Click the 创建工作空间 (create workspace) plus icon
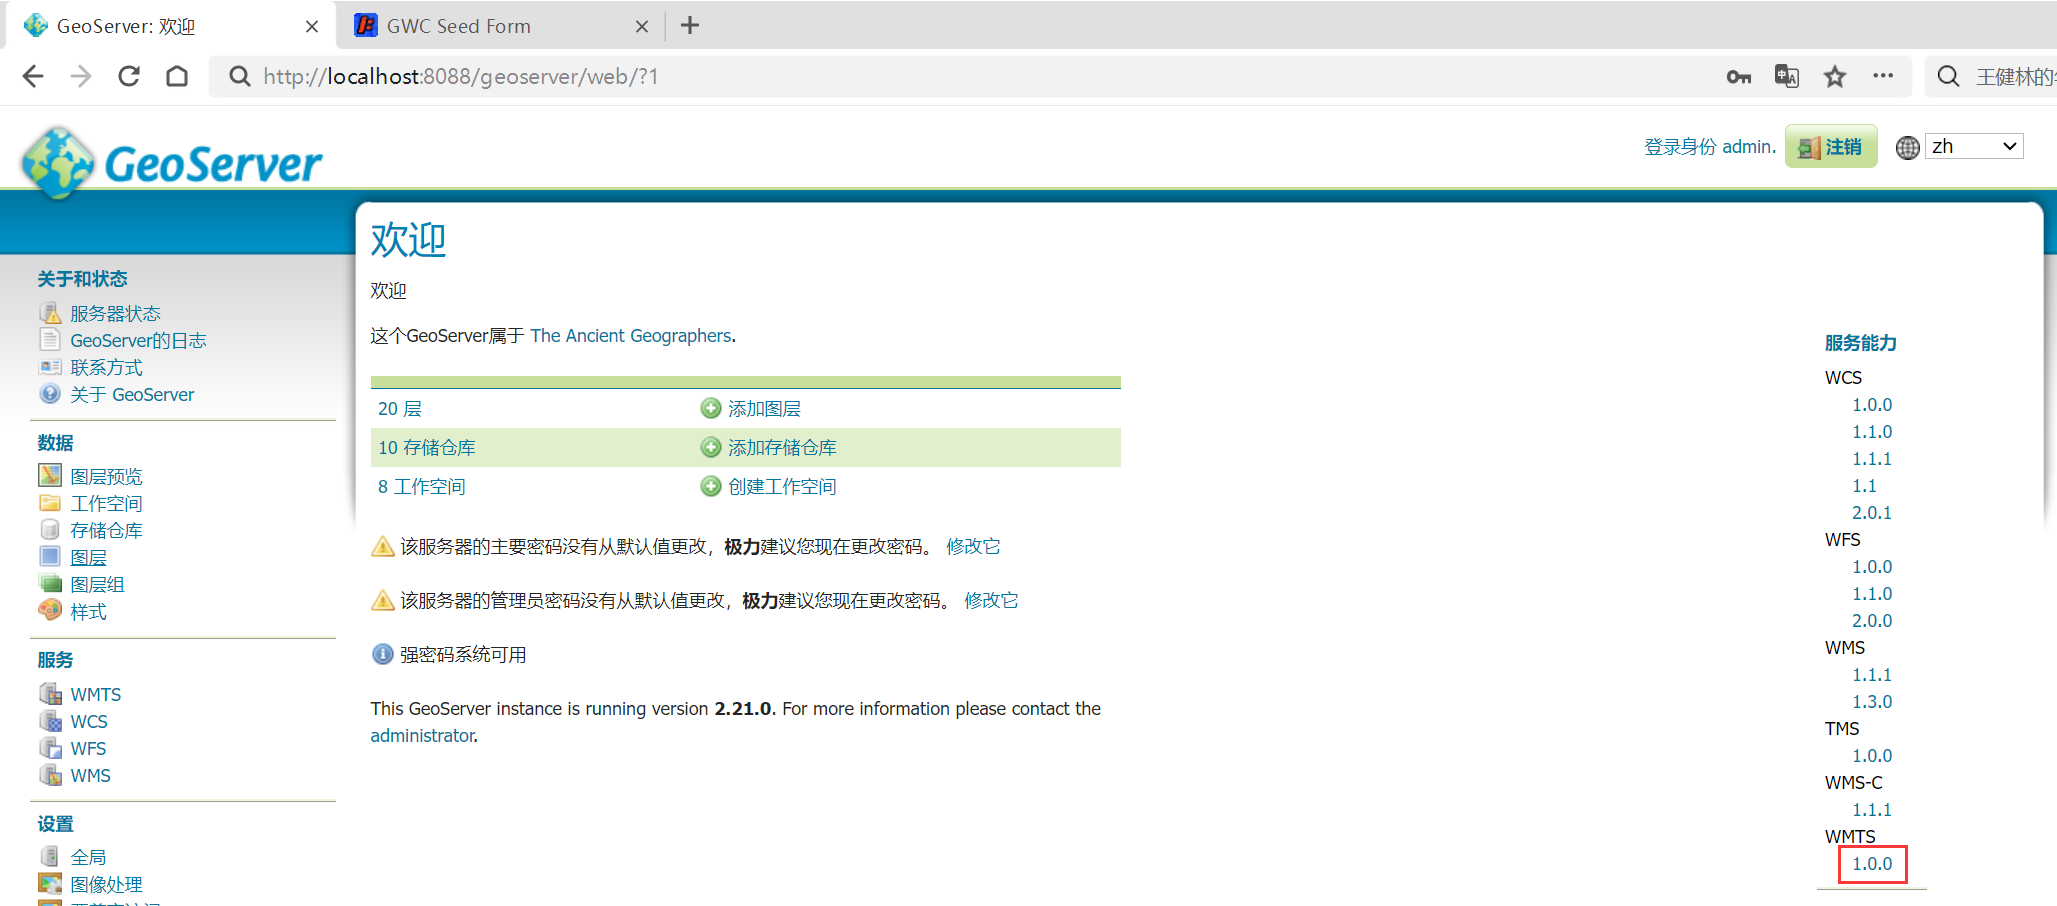2057x906 pixels. coord(711,486)
